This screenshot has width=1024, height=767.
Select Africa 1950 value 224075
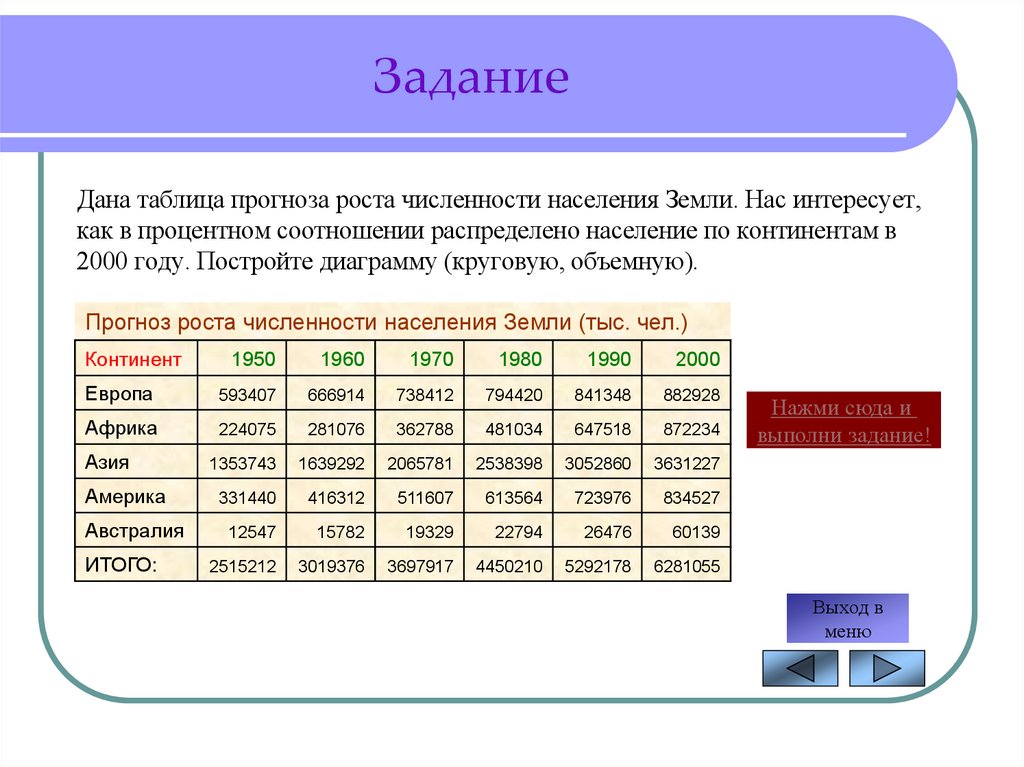tap(242, 429)
